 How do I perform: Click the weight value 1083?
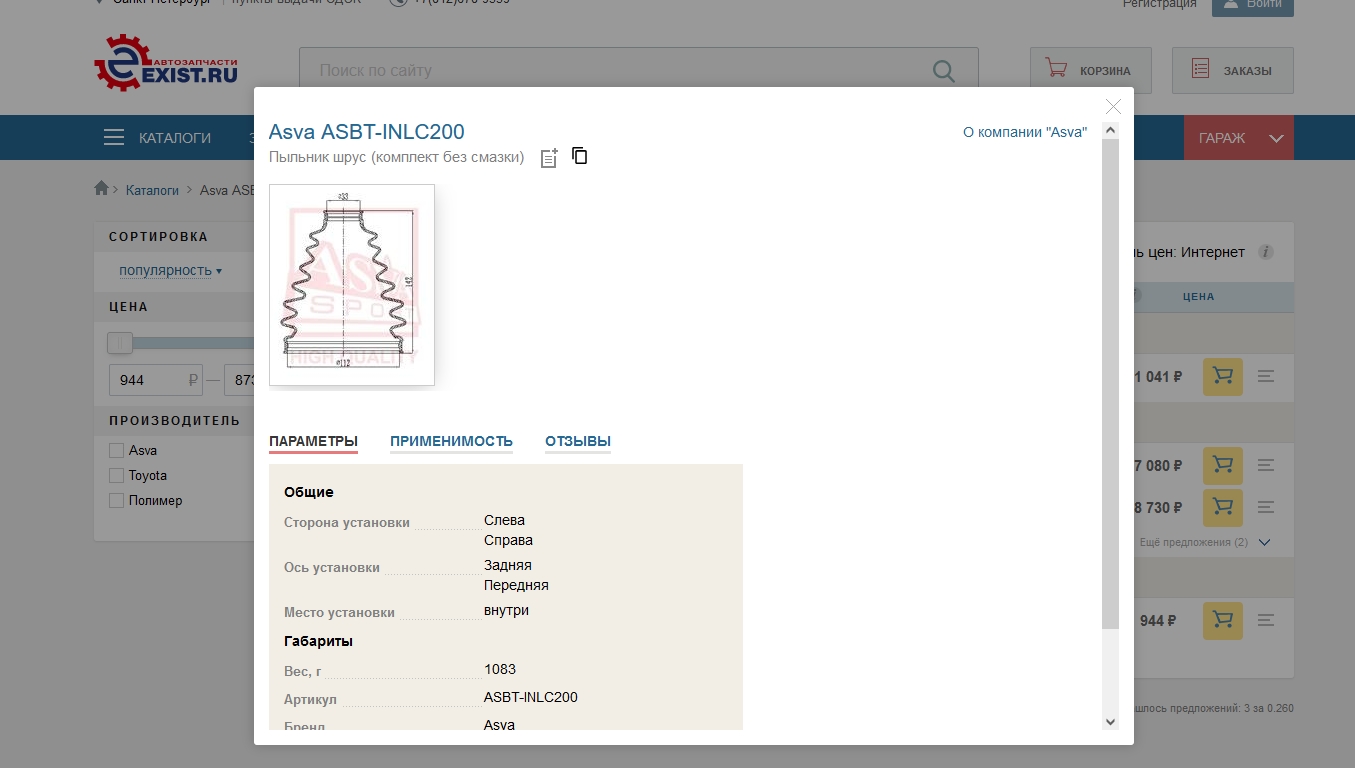coord(500,669)
